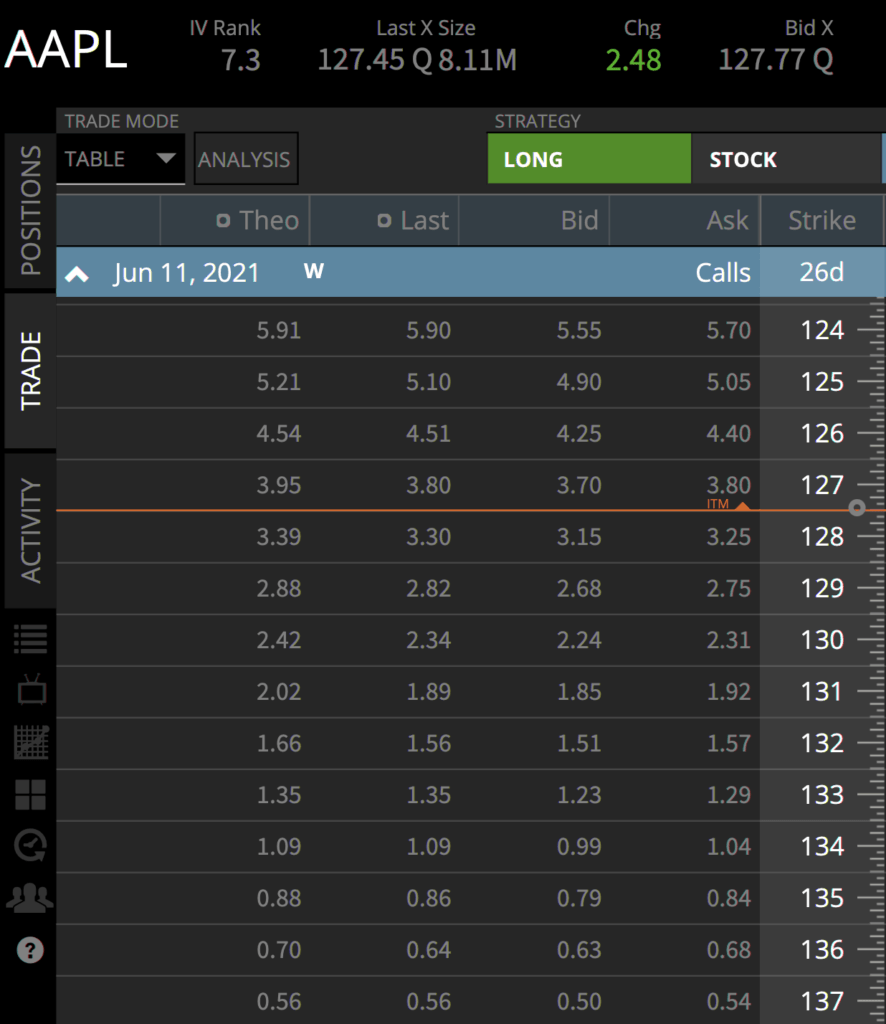The image size is (886, 1024).
Task: Select the 127 strike price
Action: 822,485
